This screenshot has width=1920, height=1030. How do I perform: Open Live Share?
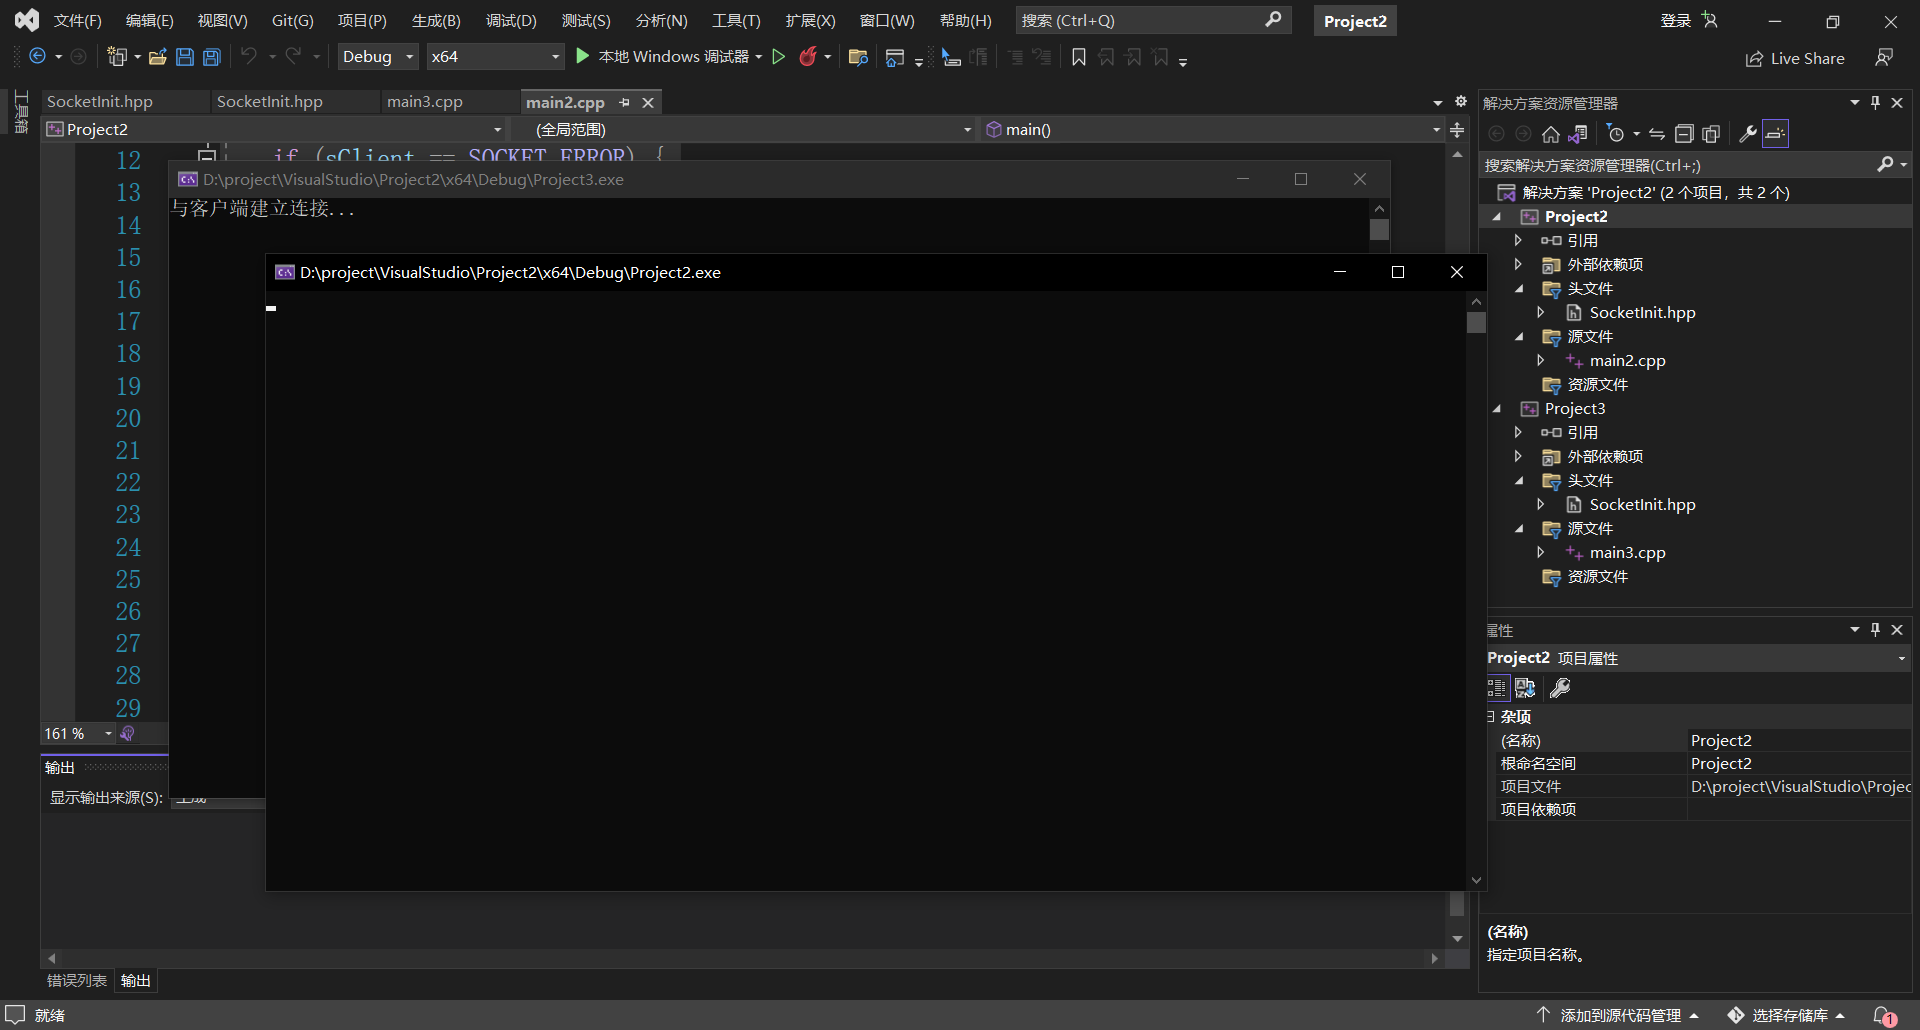pyautogui.click(x=1796, y=59)
